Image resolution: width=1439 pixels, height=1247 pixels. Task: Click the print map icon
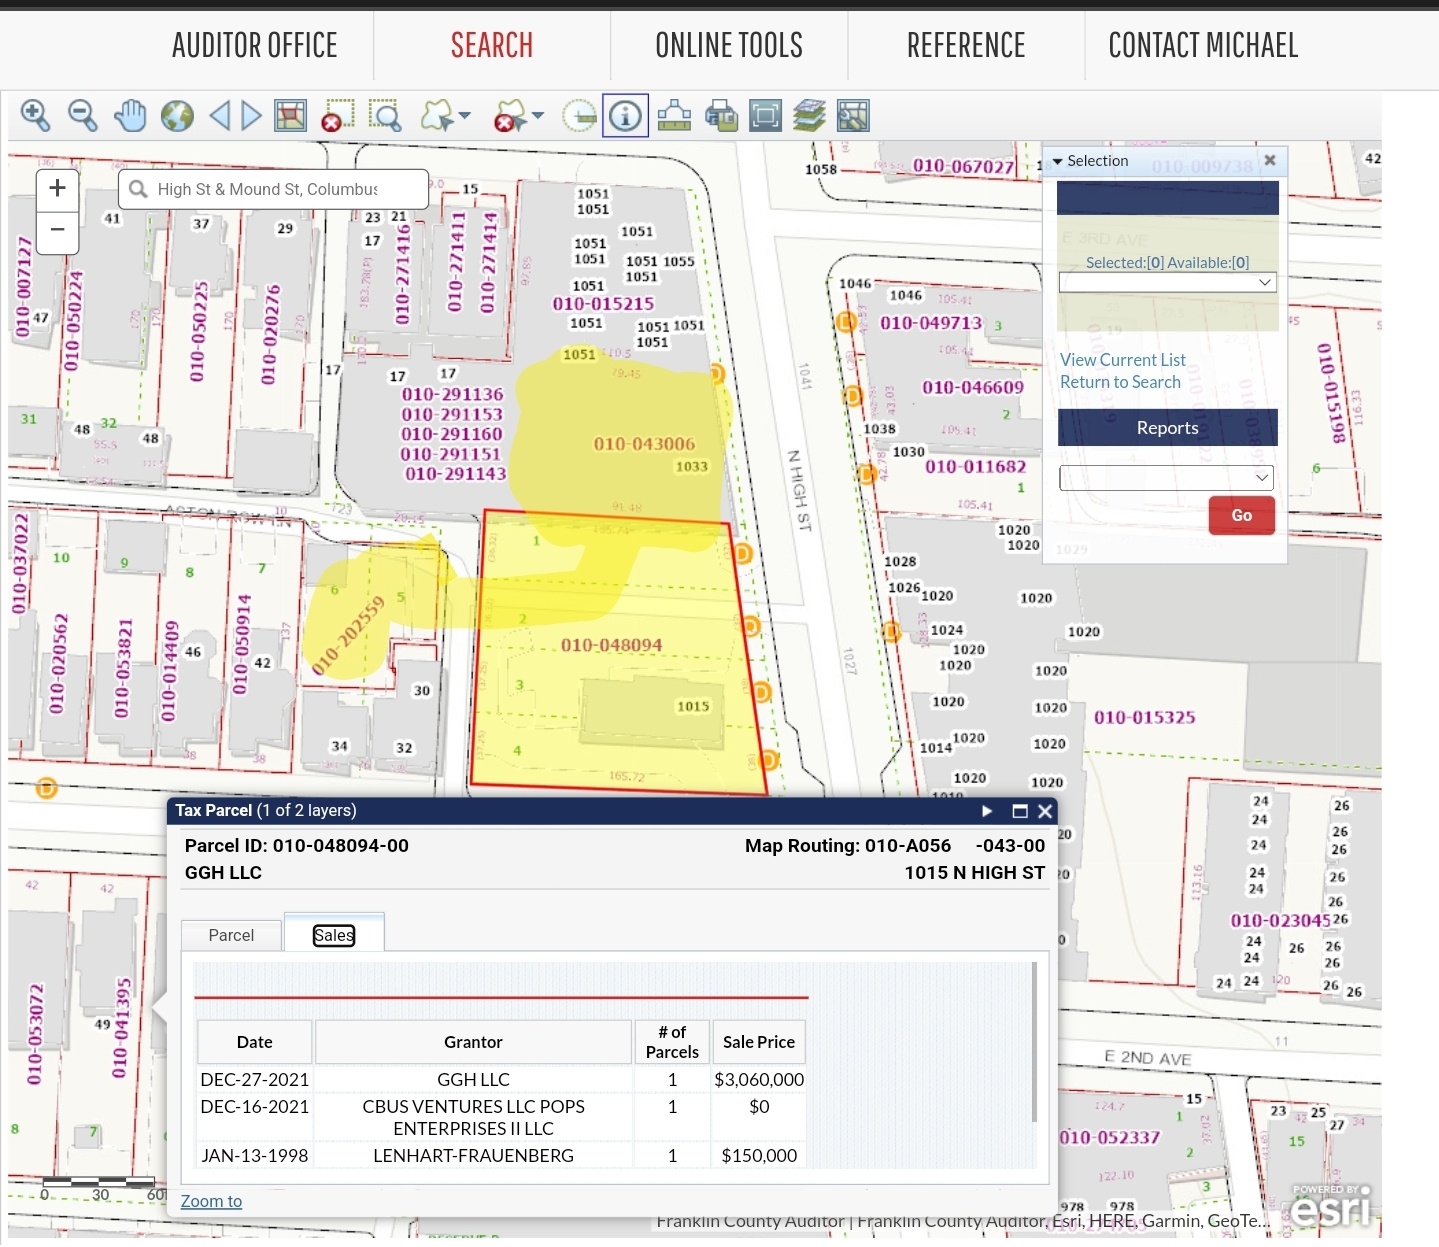[721, 116]
